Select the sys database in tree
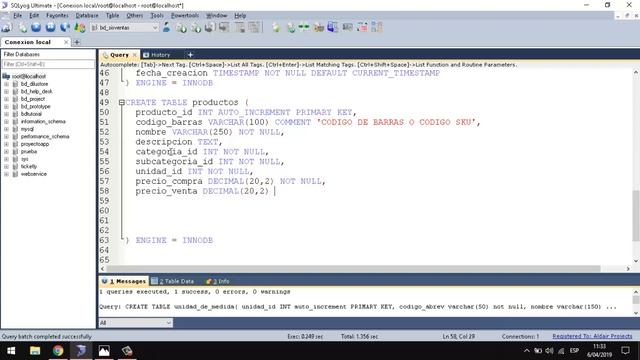The width and height of the screenshot is (640, 360). (x=24, y=159)
